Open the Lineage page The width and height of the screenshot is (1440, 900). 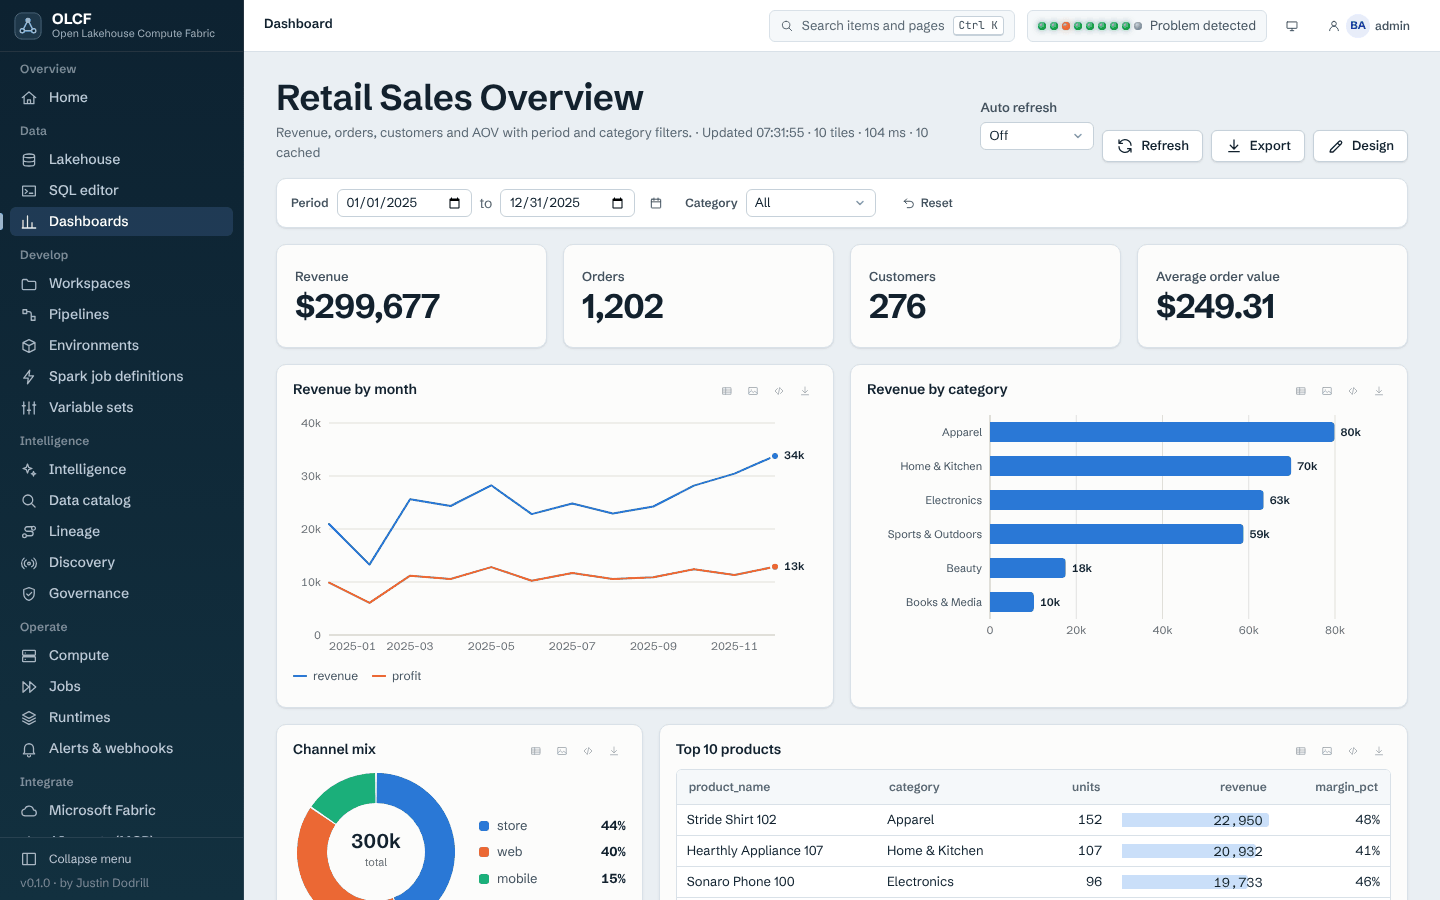click(x=121, y=531)
